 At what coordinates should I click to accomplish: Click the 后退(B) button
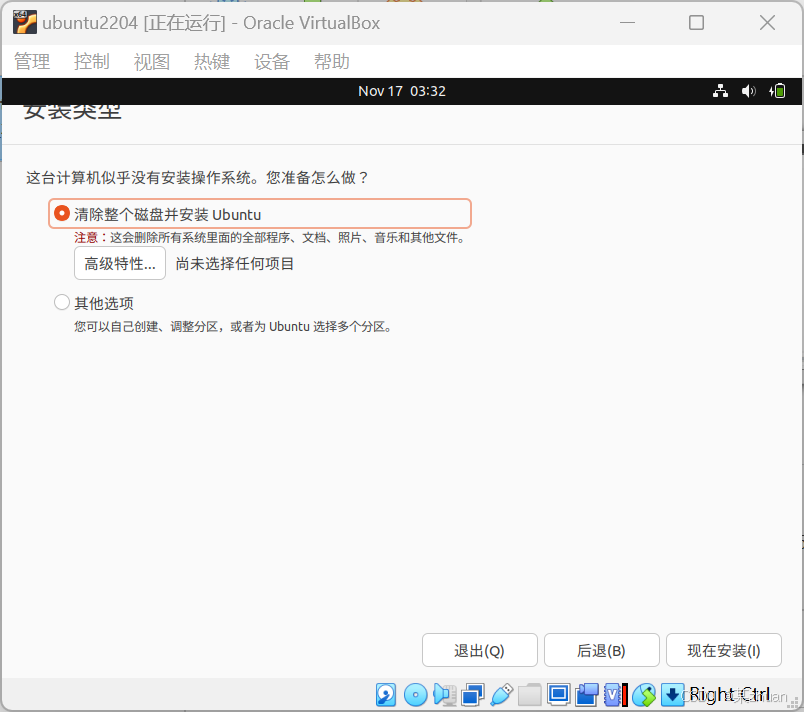(601, 650)
